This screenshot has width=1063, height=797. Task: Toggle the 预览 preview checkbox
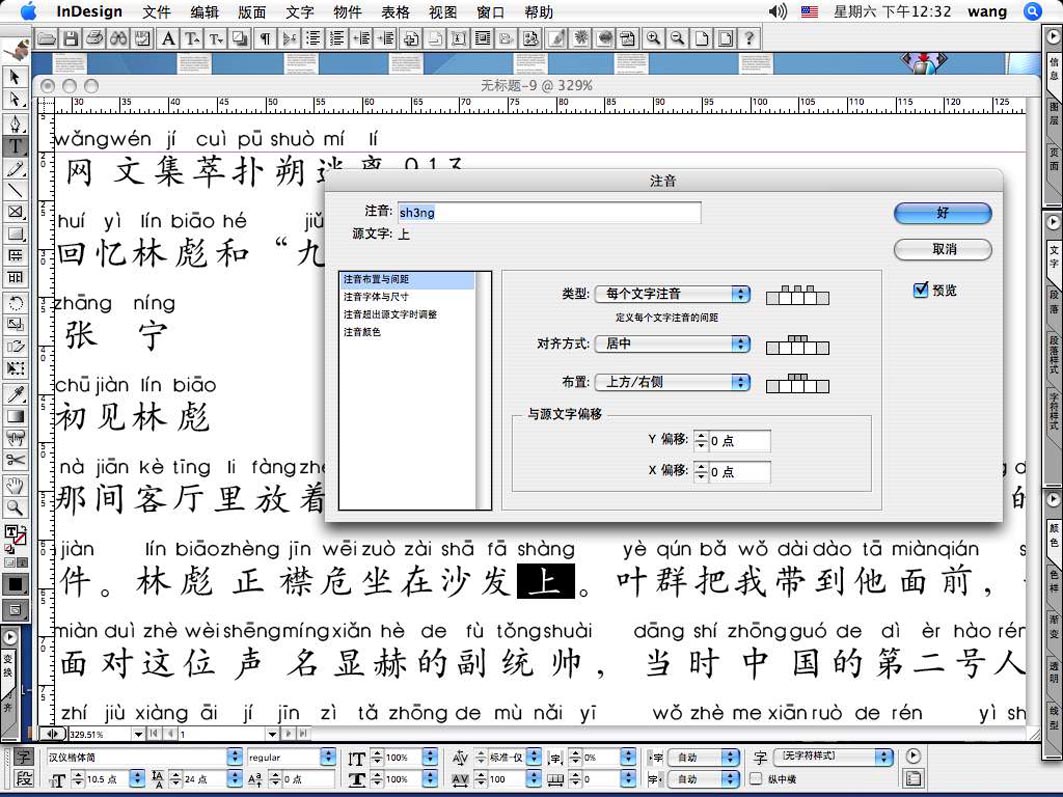pos(921,290)
